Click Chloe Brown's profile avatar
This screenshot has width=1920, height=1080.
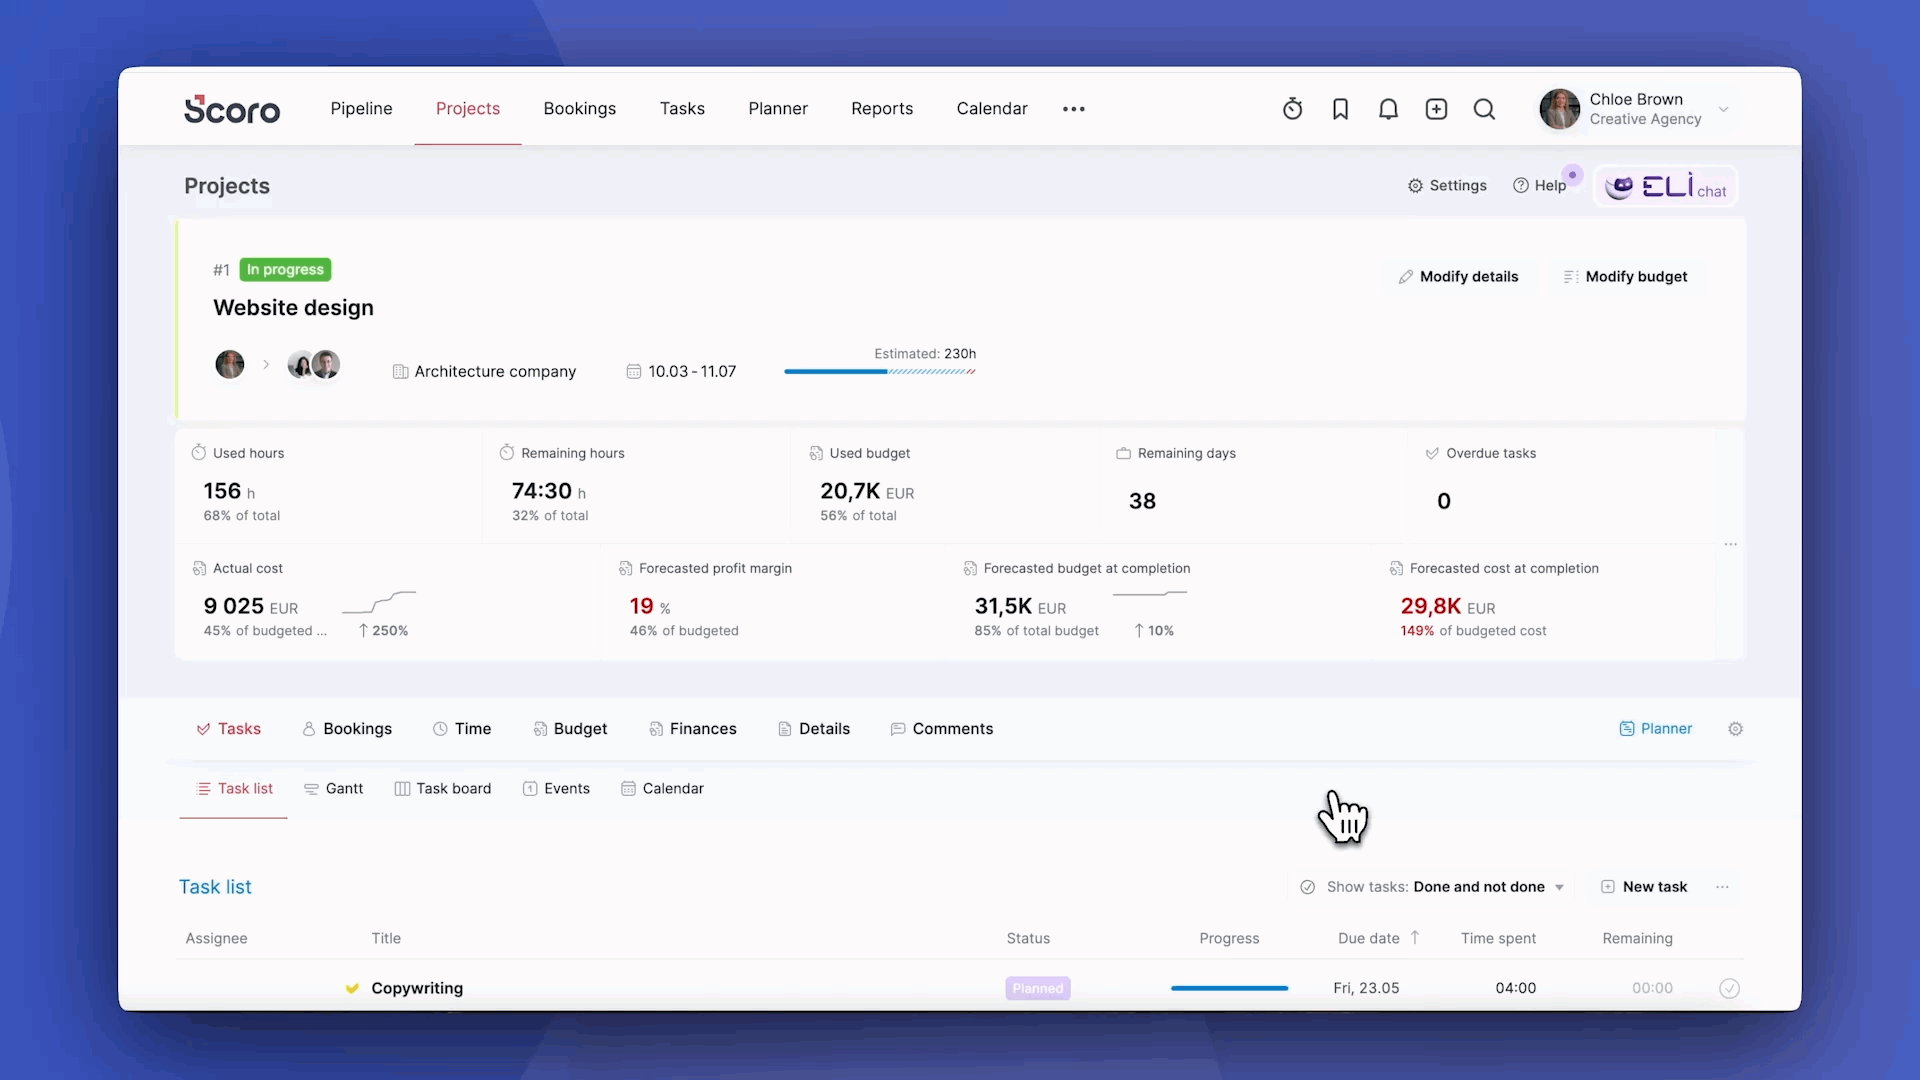click(x=1559, y=109)
